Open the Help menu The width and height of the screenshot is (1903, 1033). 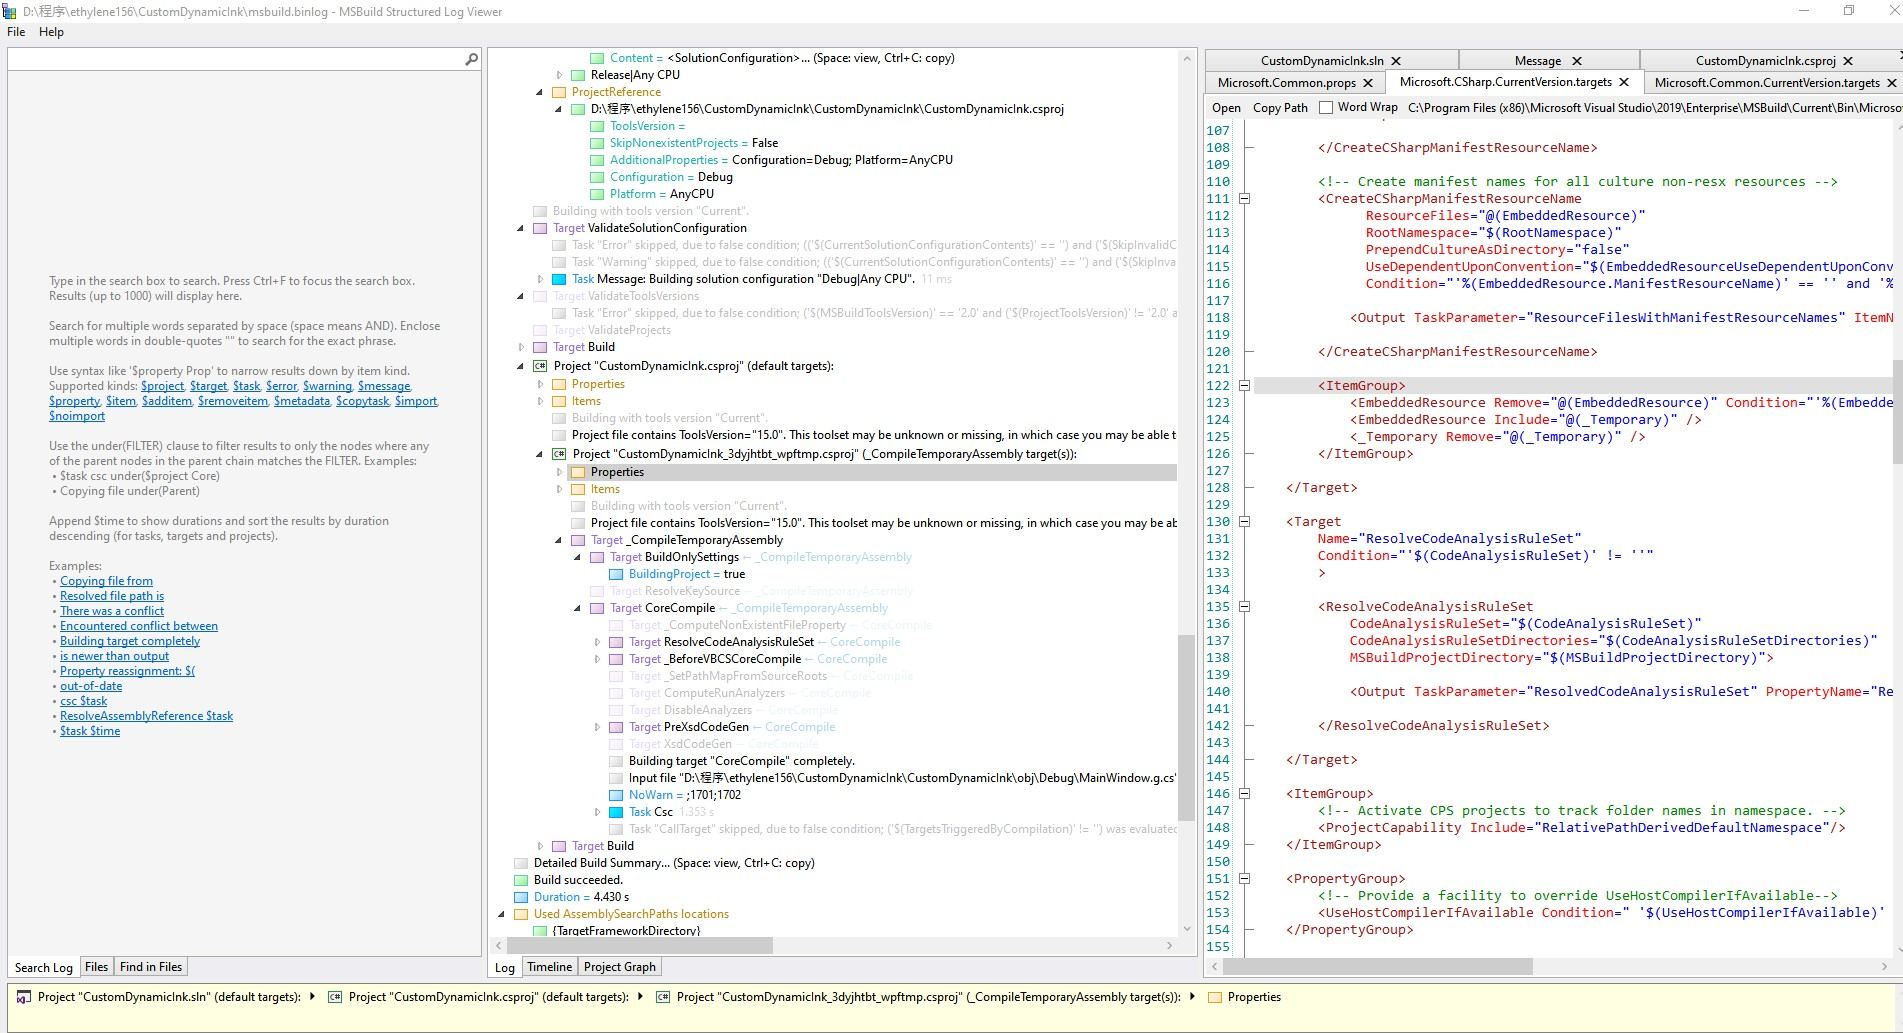coord(51,32)
